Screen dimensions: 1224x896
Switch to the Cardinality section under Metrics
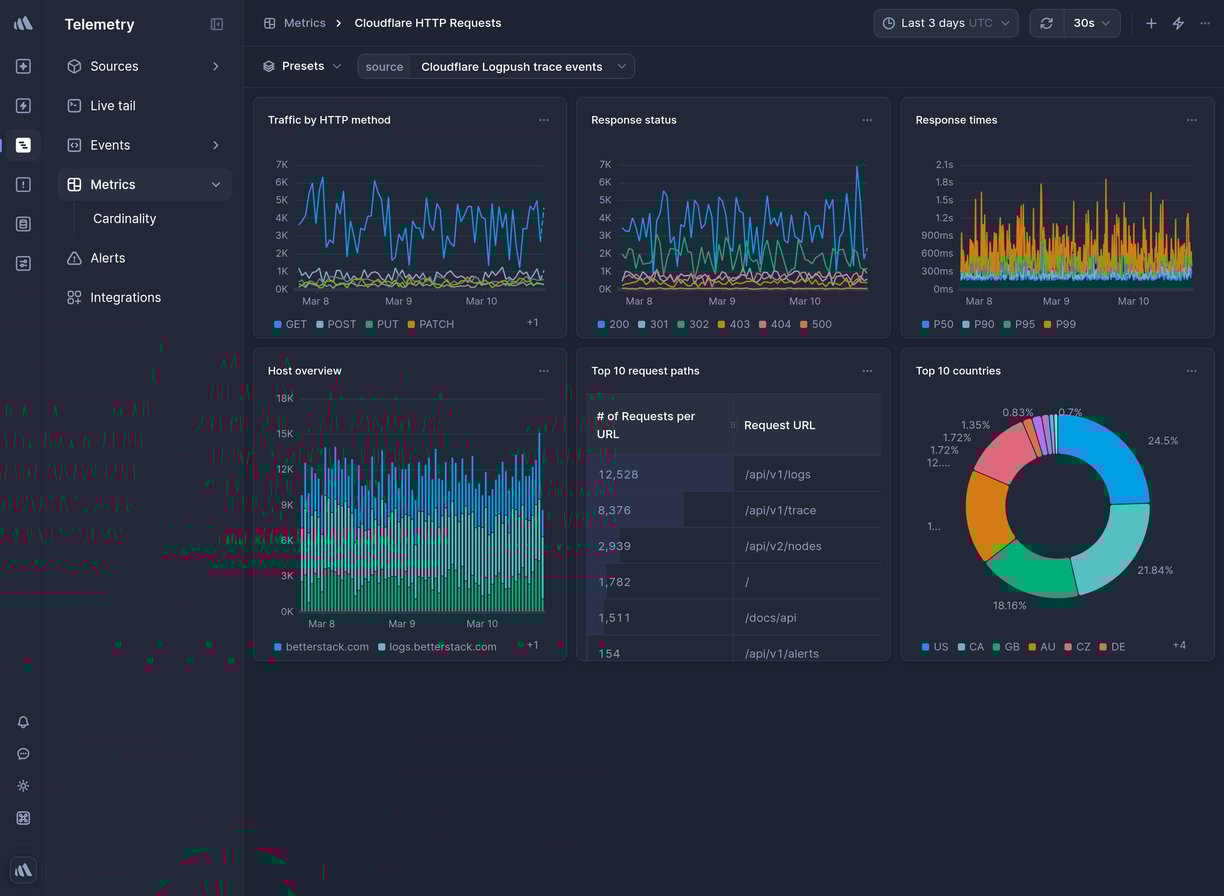(124, 218)
